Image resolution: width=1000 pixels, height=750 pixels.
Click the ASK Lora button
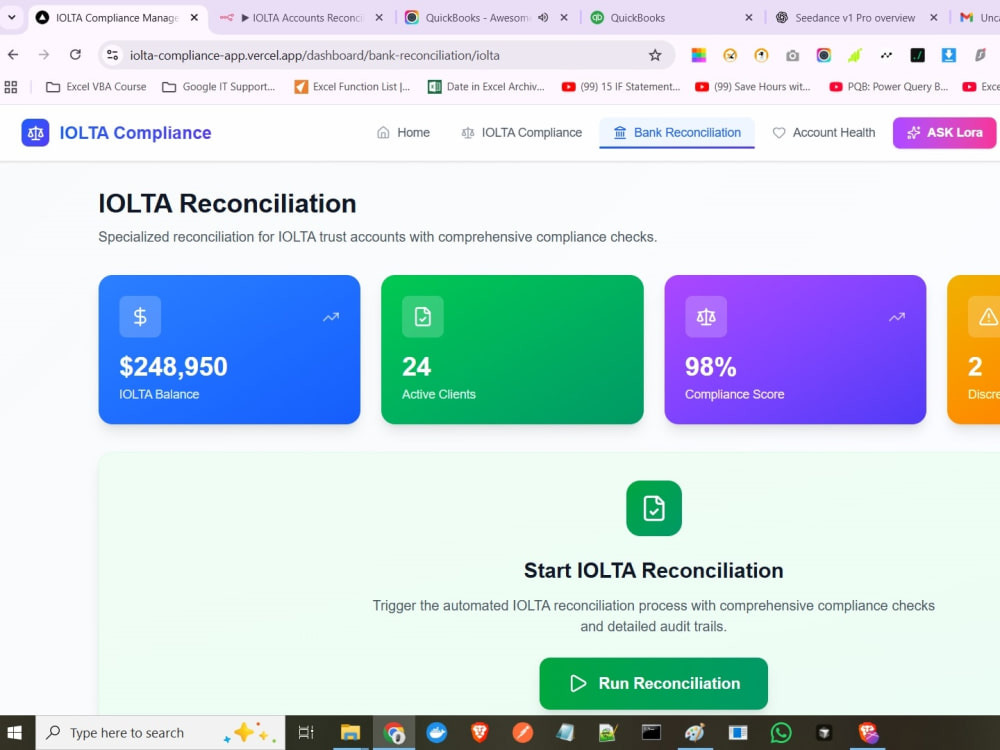[945, 133]
